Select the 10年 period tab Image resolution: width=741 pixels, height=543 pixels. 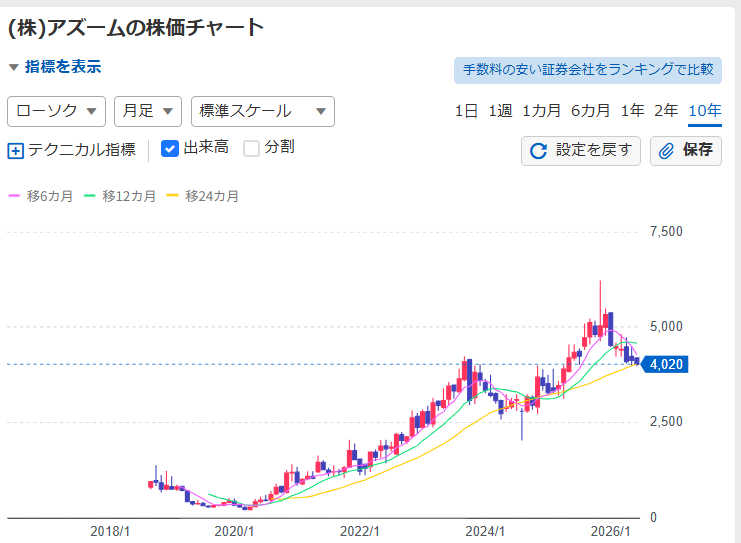pyautogui.click(x=705, y=111)
